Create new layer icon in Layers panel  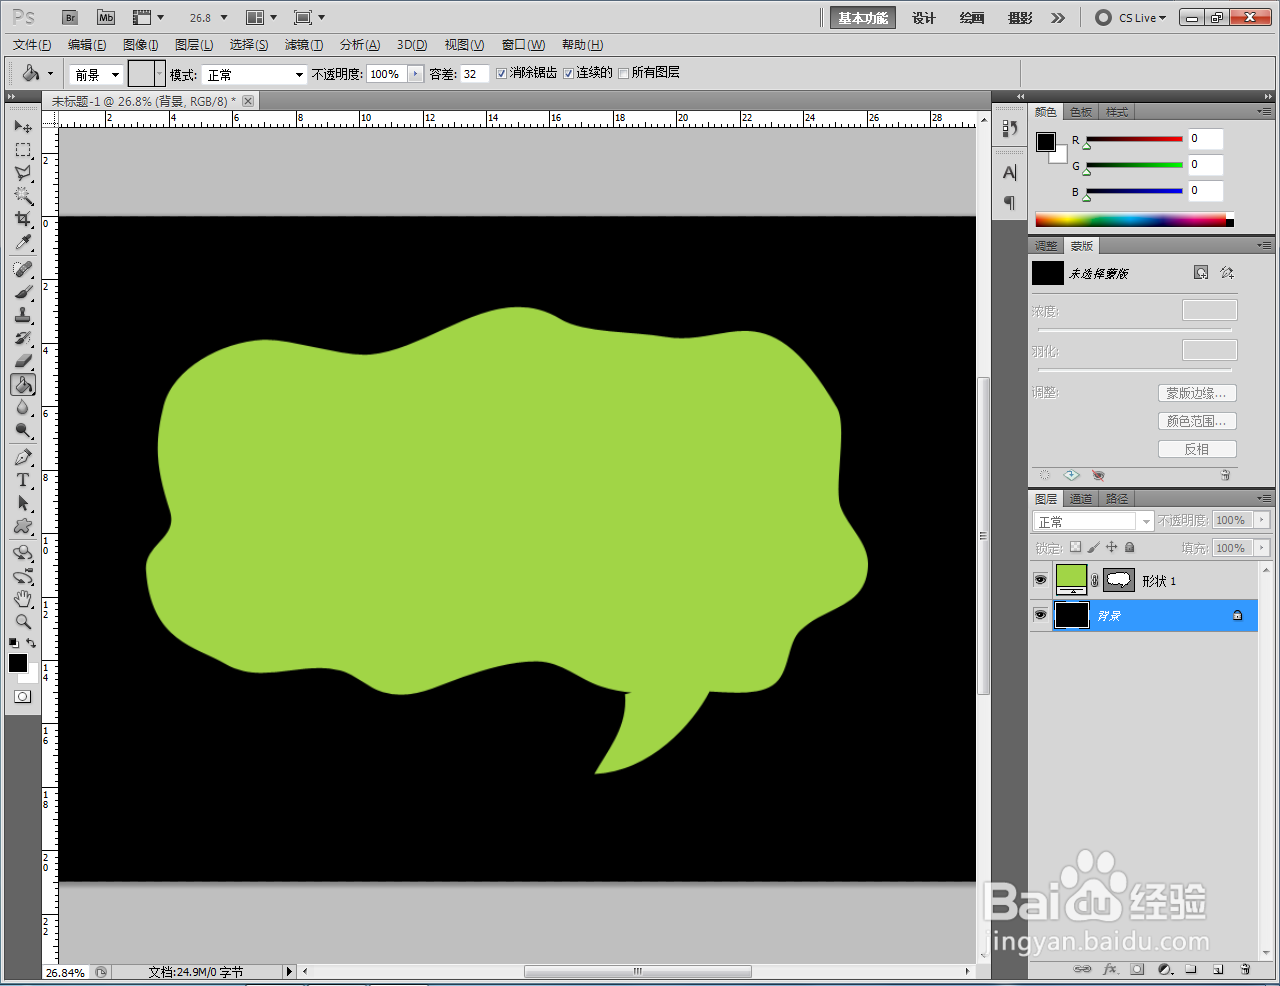(x=1218, y=969)
